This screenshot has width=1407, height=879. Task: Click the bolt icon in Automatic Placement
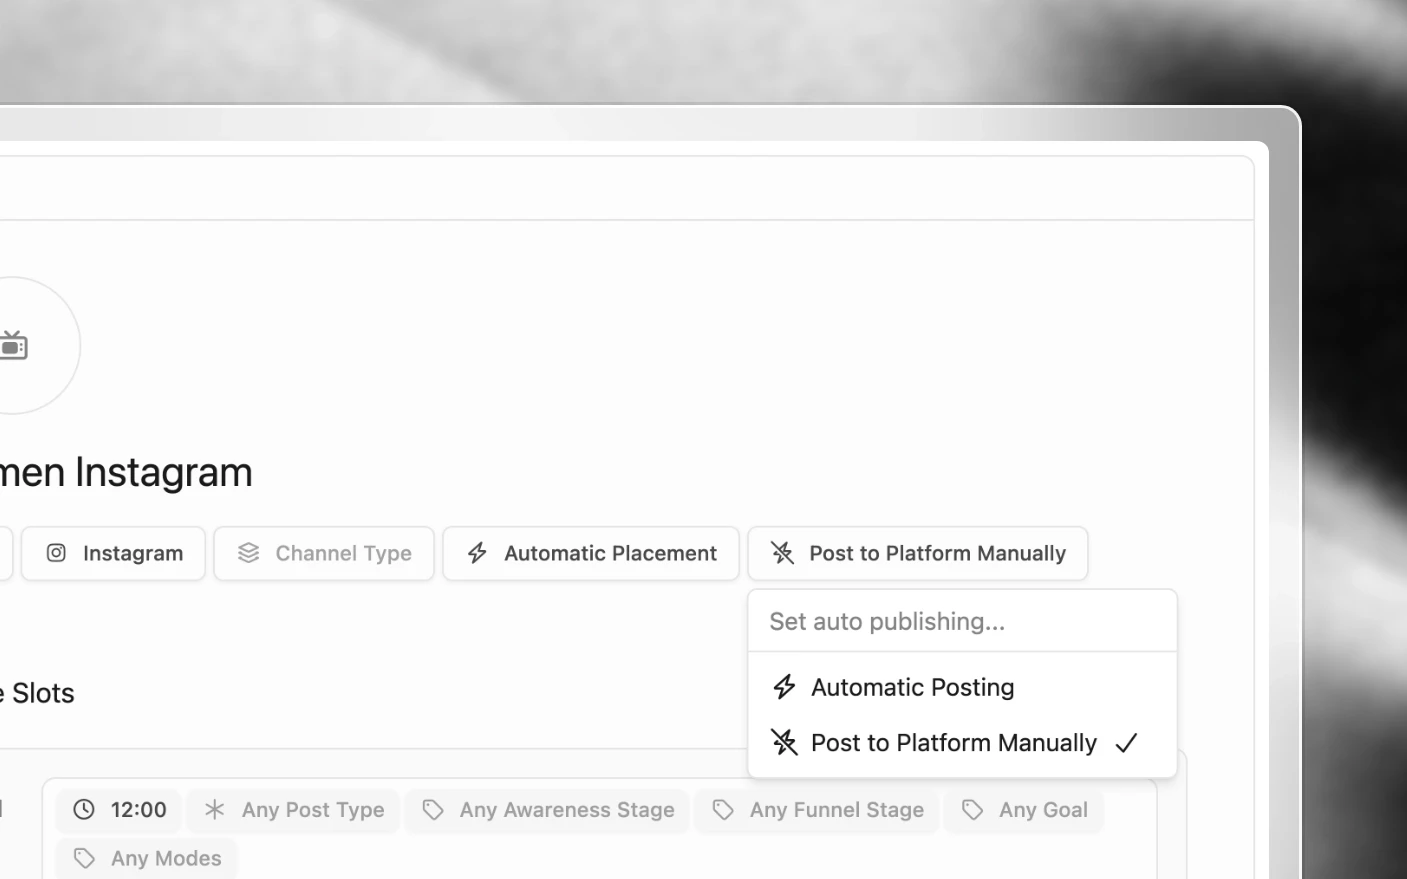[x=477, y=553]
